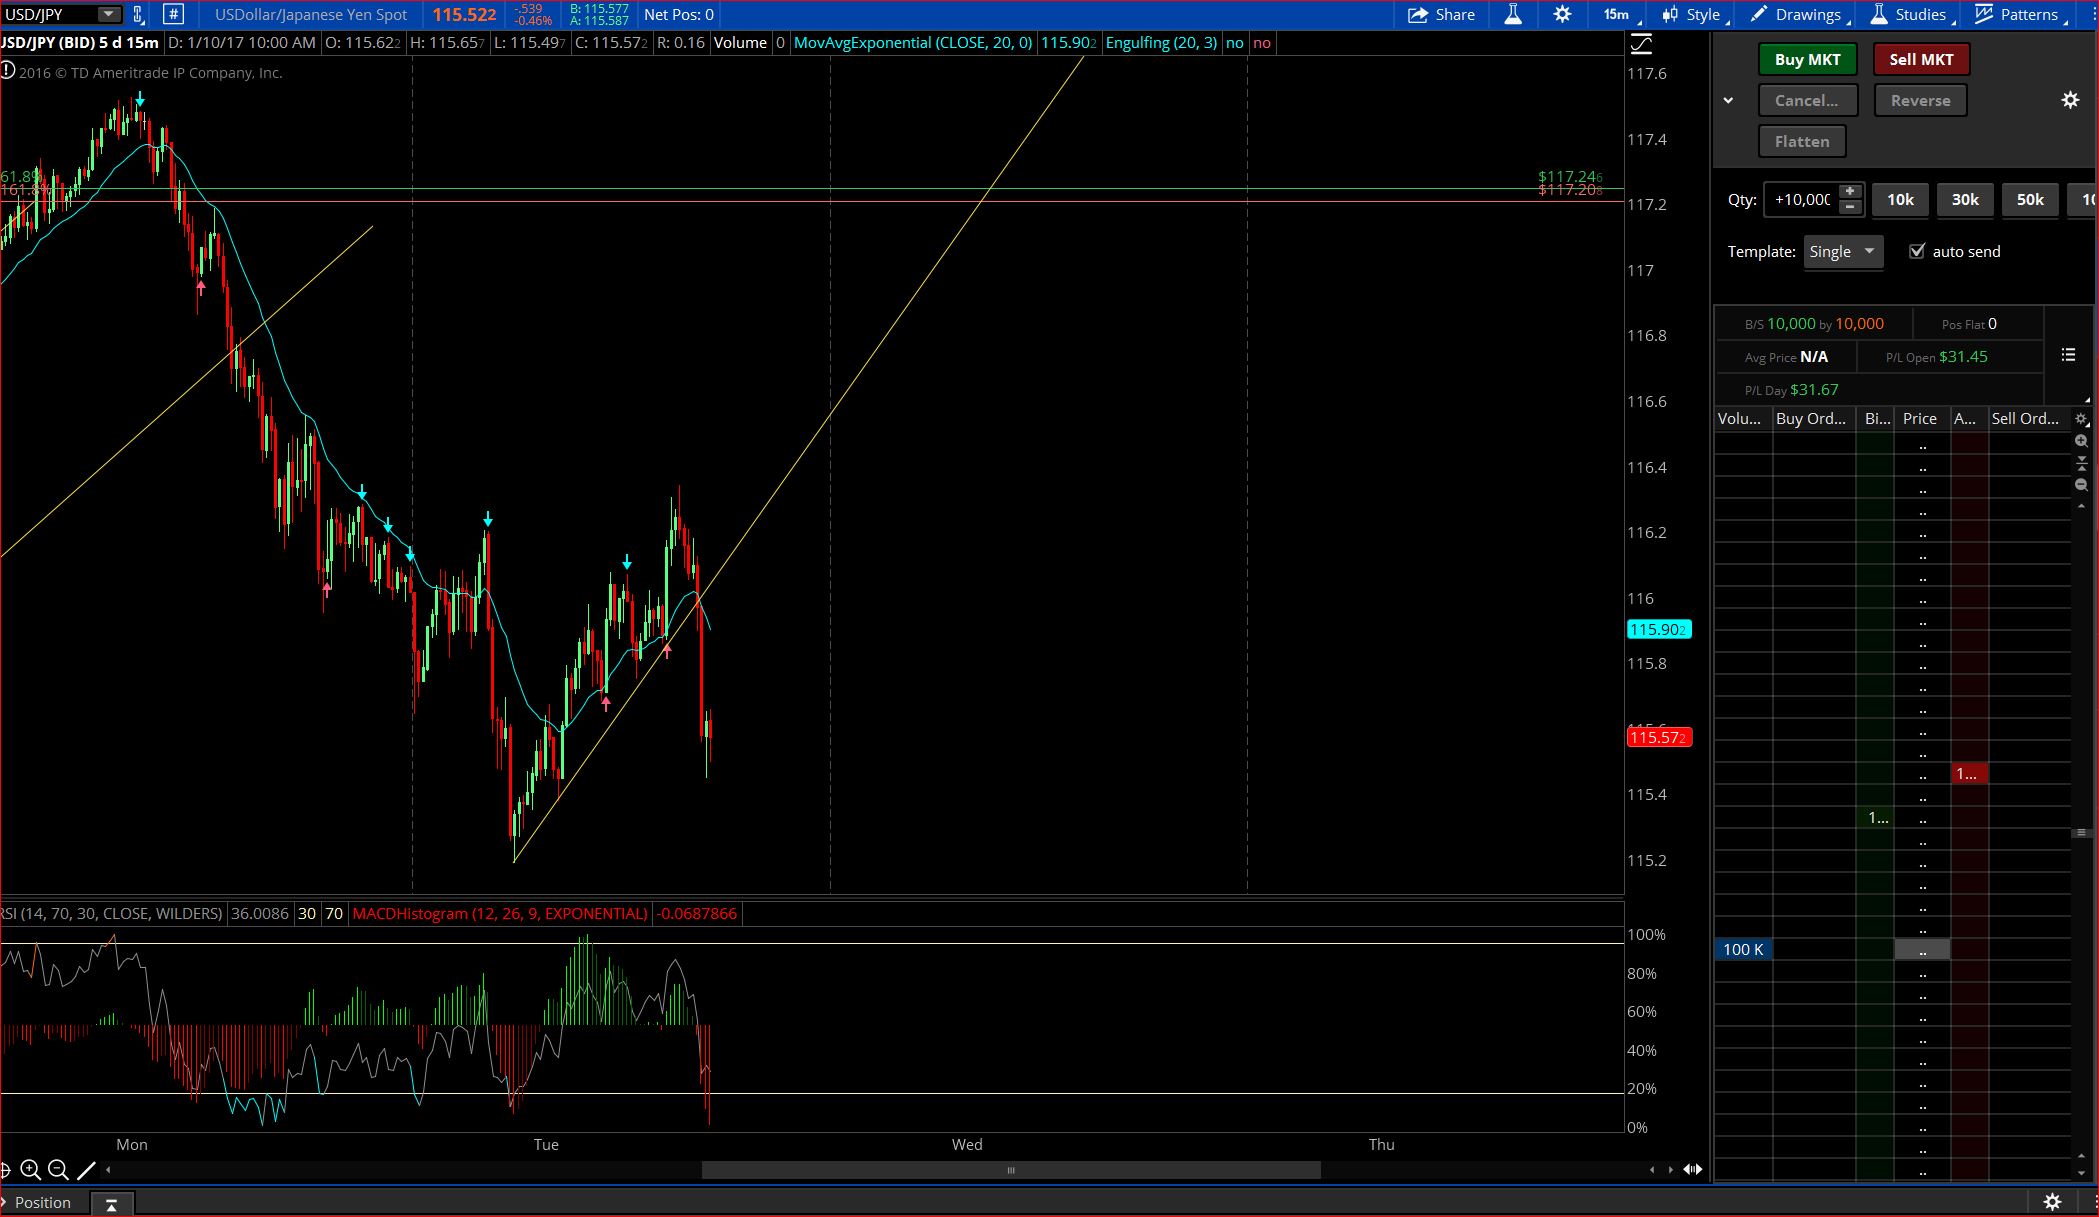Open the Patterns menu
This screenshot has height=1217, width=2099.
click(2017, 14)
